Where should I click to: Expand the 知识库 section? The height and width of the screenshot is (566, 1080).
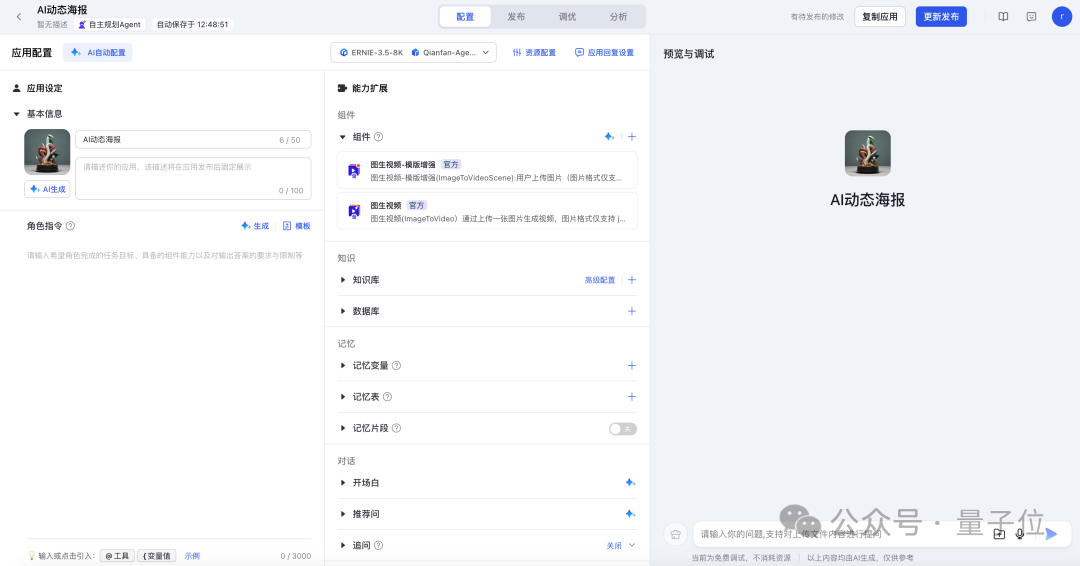[x=342, y=280]
